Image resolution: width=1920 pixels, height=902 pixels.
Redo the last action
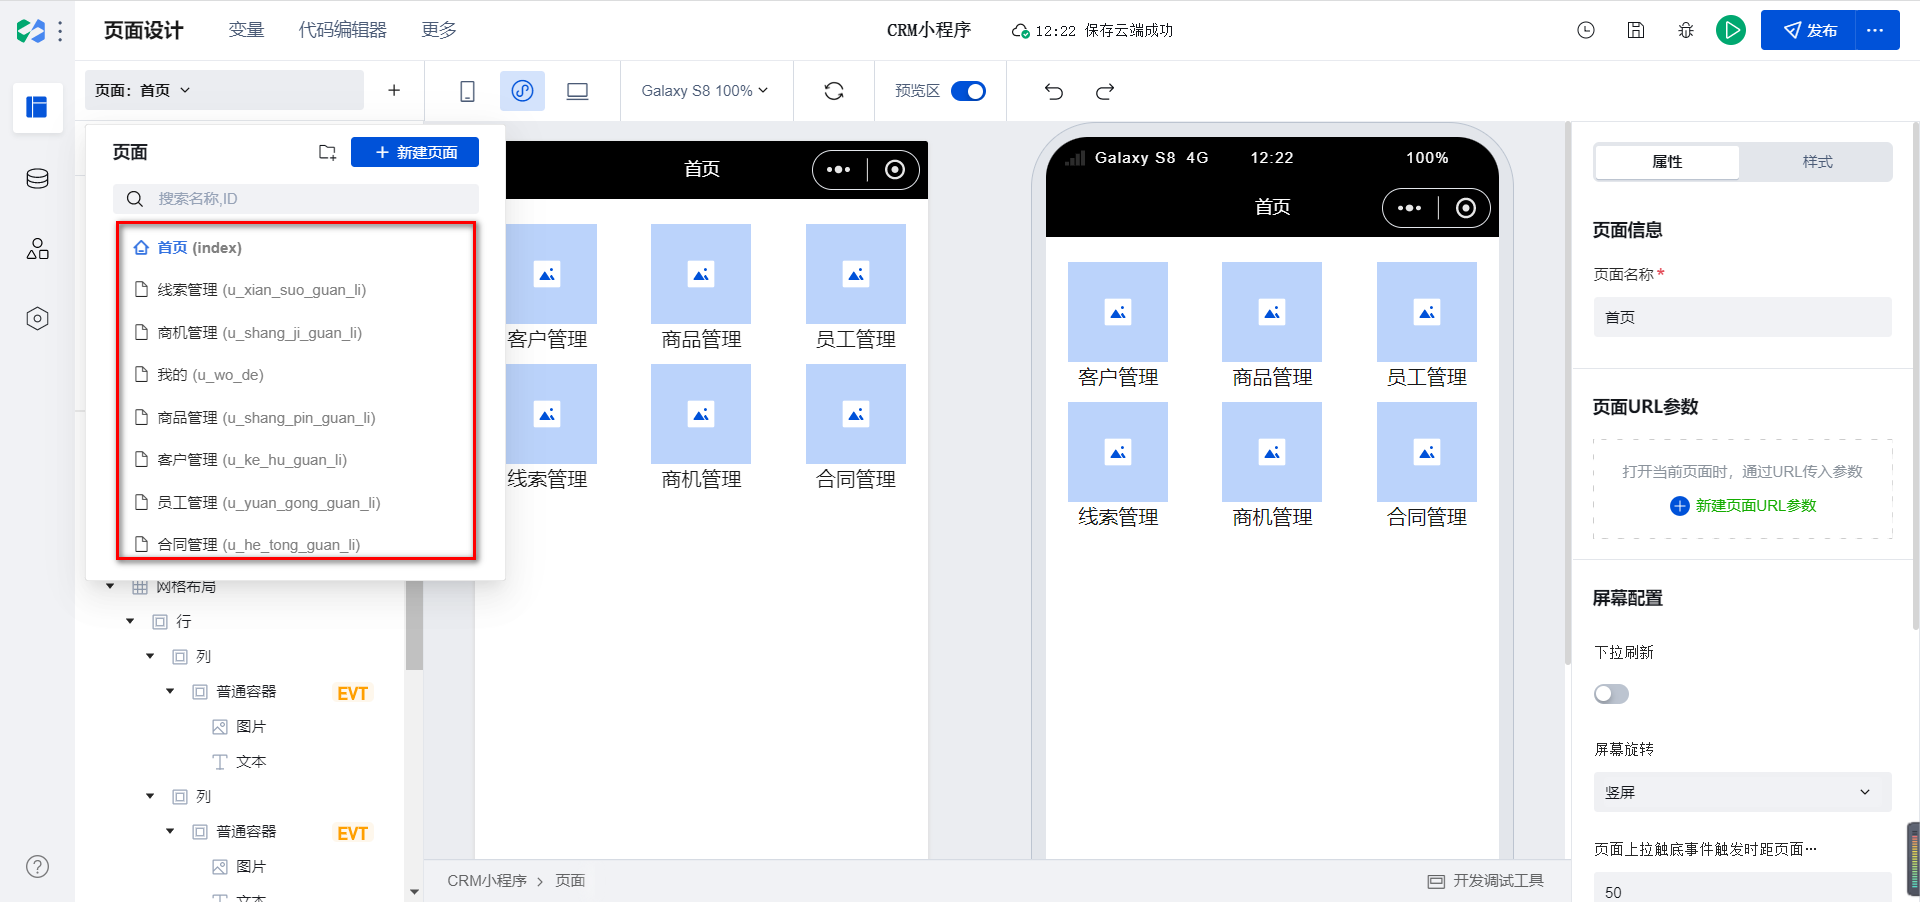click(1105, 91)
